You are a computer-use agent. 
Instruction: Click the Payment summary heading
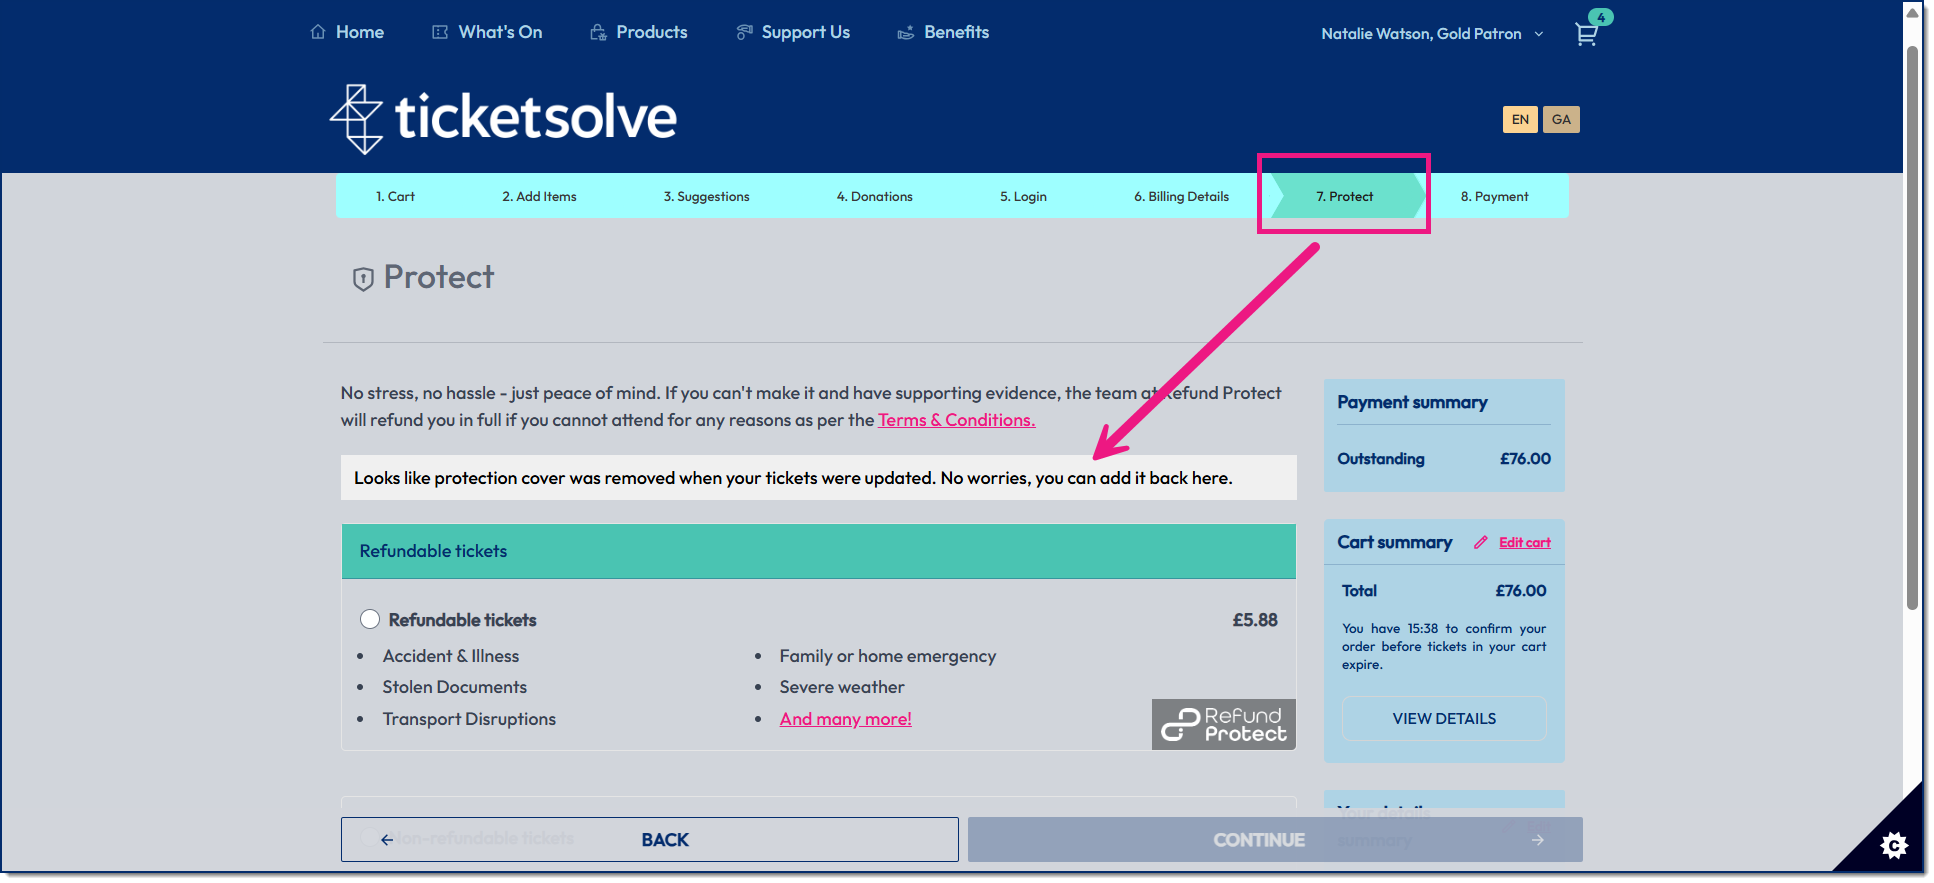pos(1412,402)
